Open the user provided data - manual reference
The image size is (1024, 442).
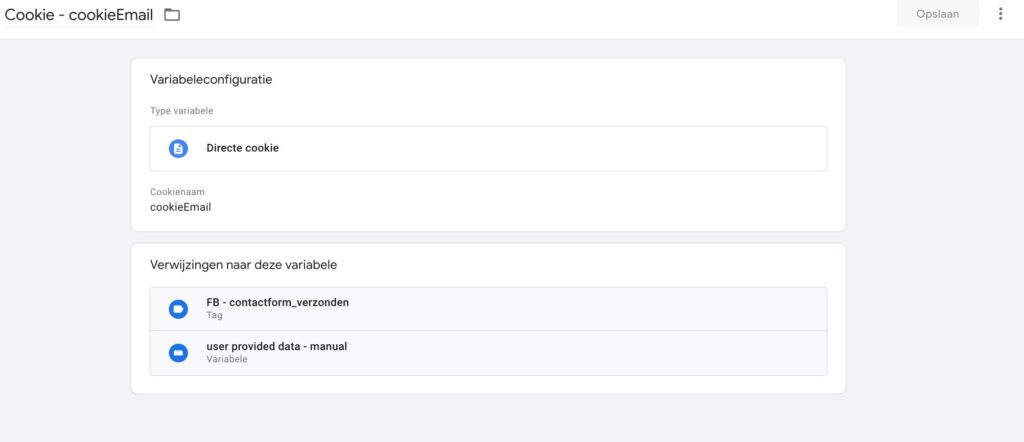tap(488, 353)
